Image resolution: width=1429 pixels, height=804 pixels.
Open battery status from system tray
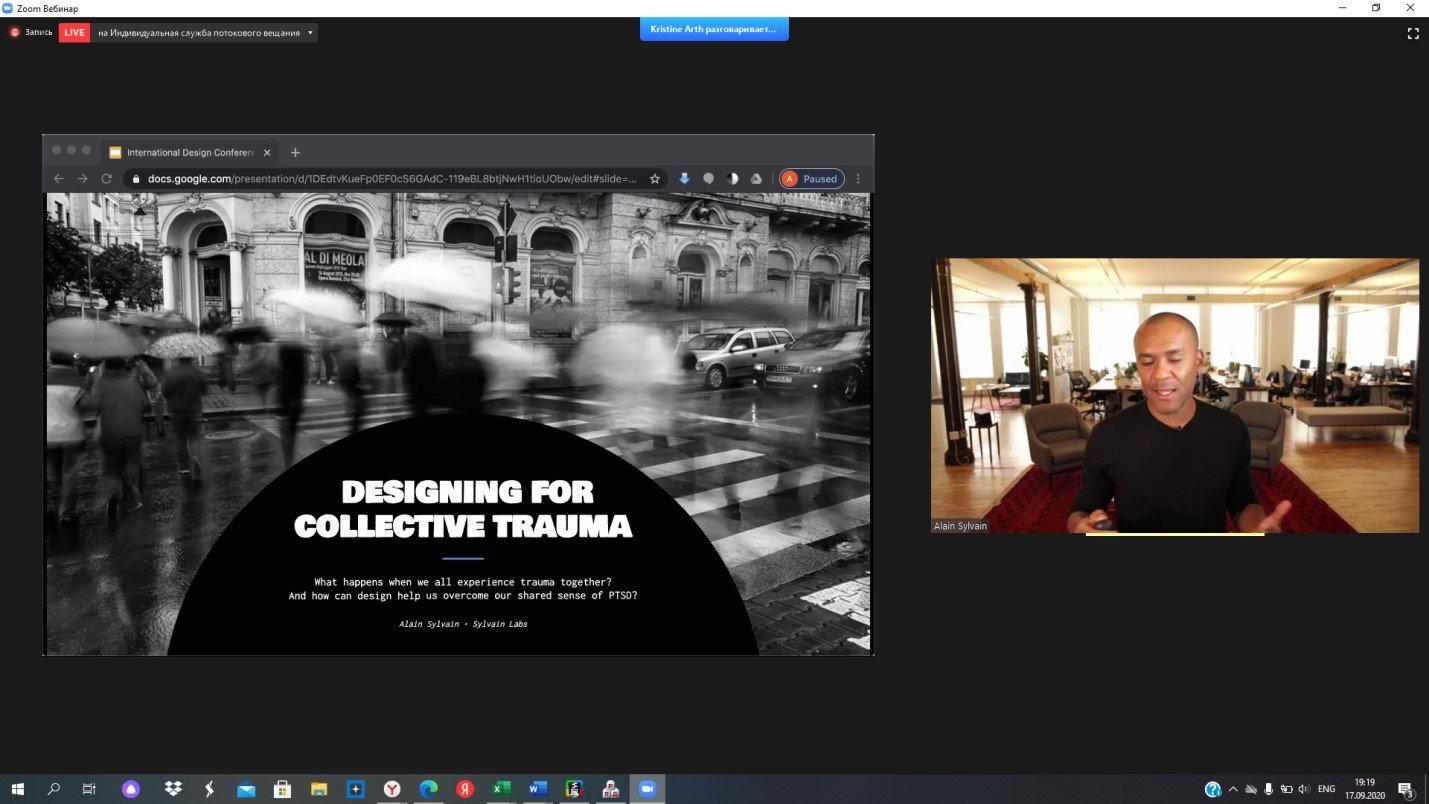(1286, 789)
